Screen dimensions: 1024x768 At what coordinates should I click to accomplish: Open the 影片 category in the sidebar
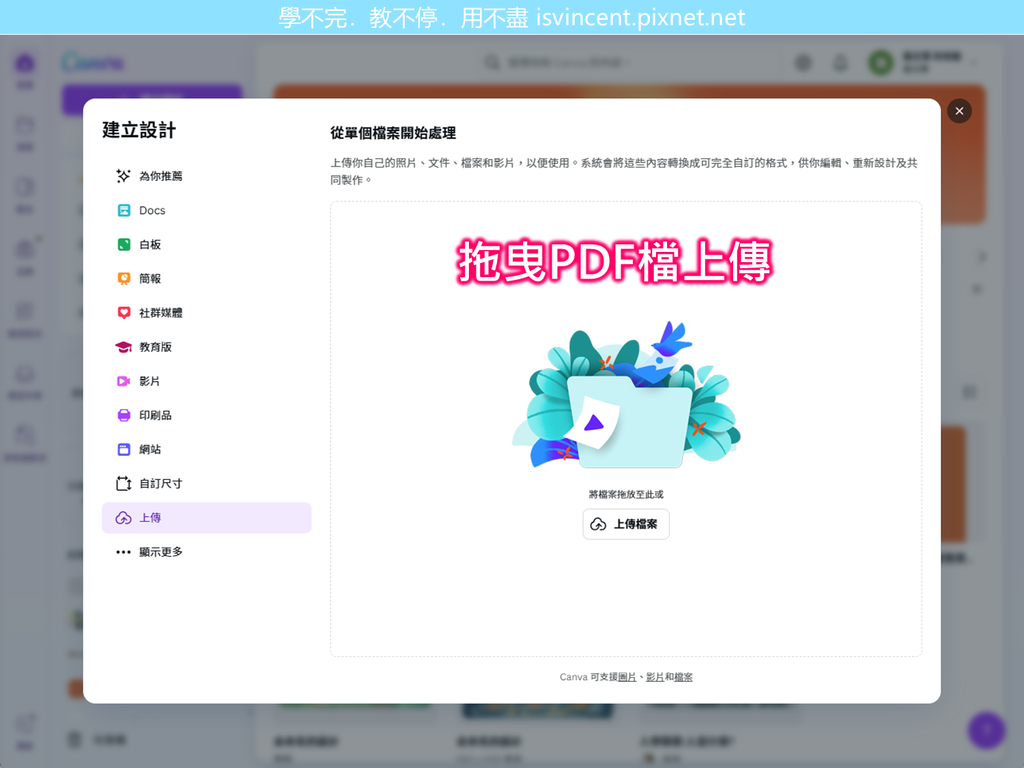point(206,381)
